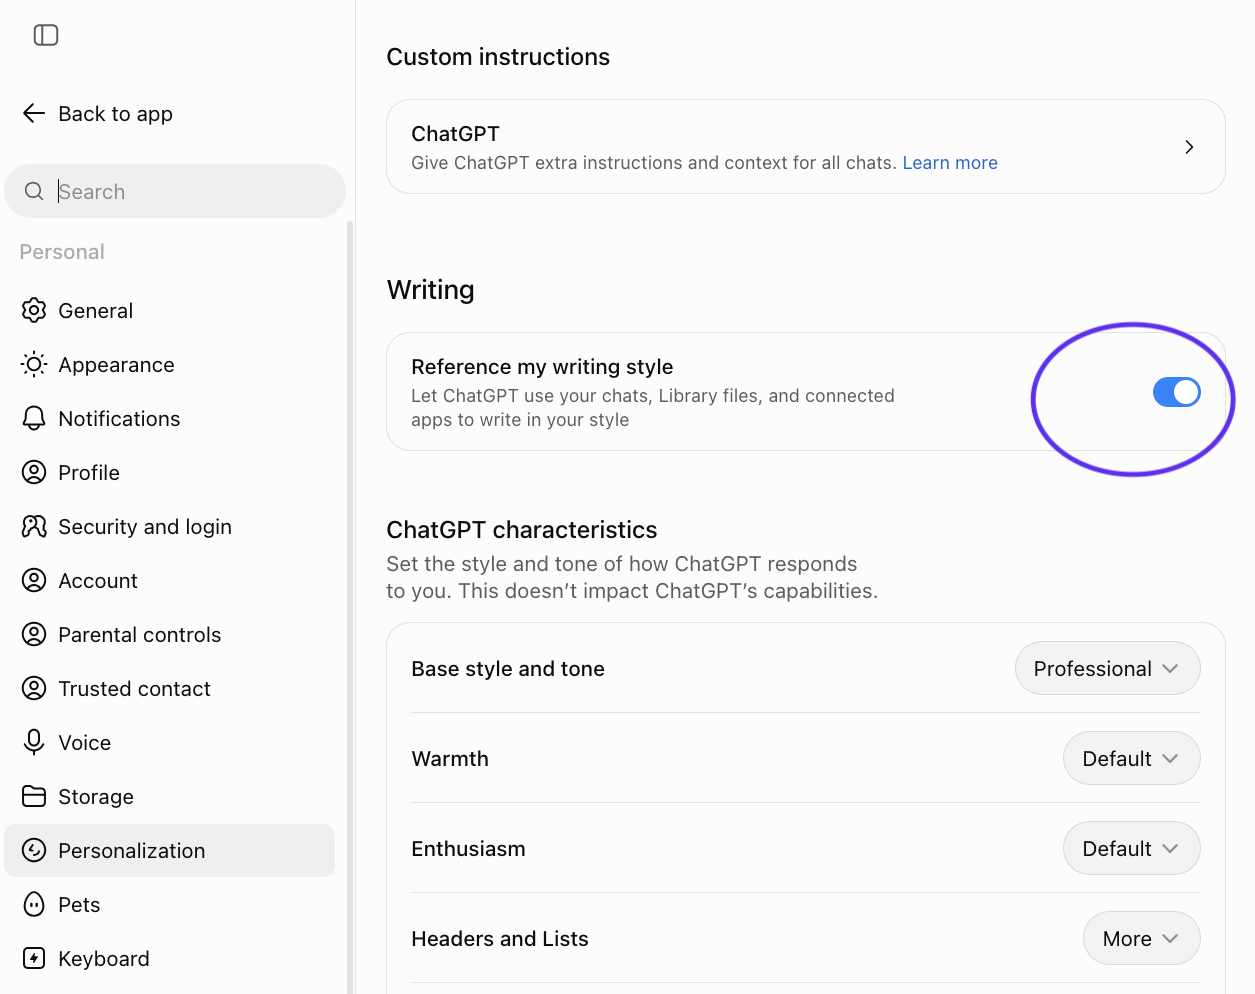Click the Pets egg icon
This screenshot has width=1255, height=994.
34,904
